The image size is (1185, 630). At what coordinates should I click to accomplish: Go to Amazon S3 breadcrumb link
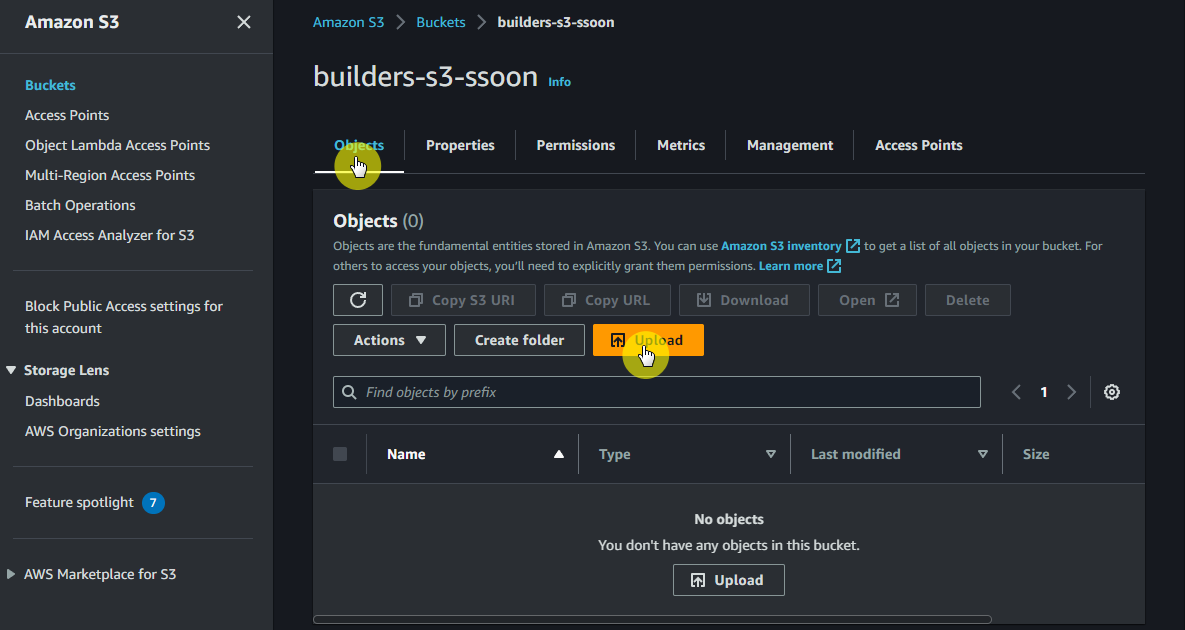pyautogui.click(x=348, y=22)
